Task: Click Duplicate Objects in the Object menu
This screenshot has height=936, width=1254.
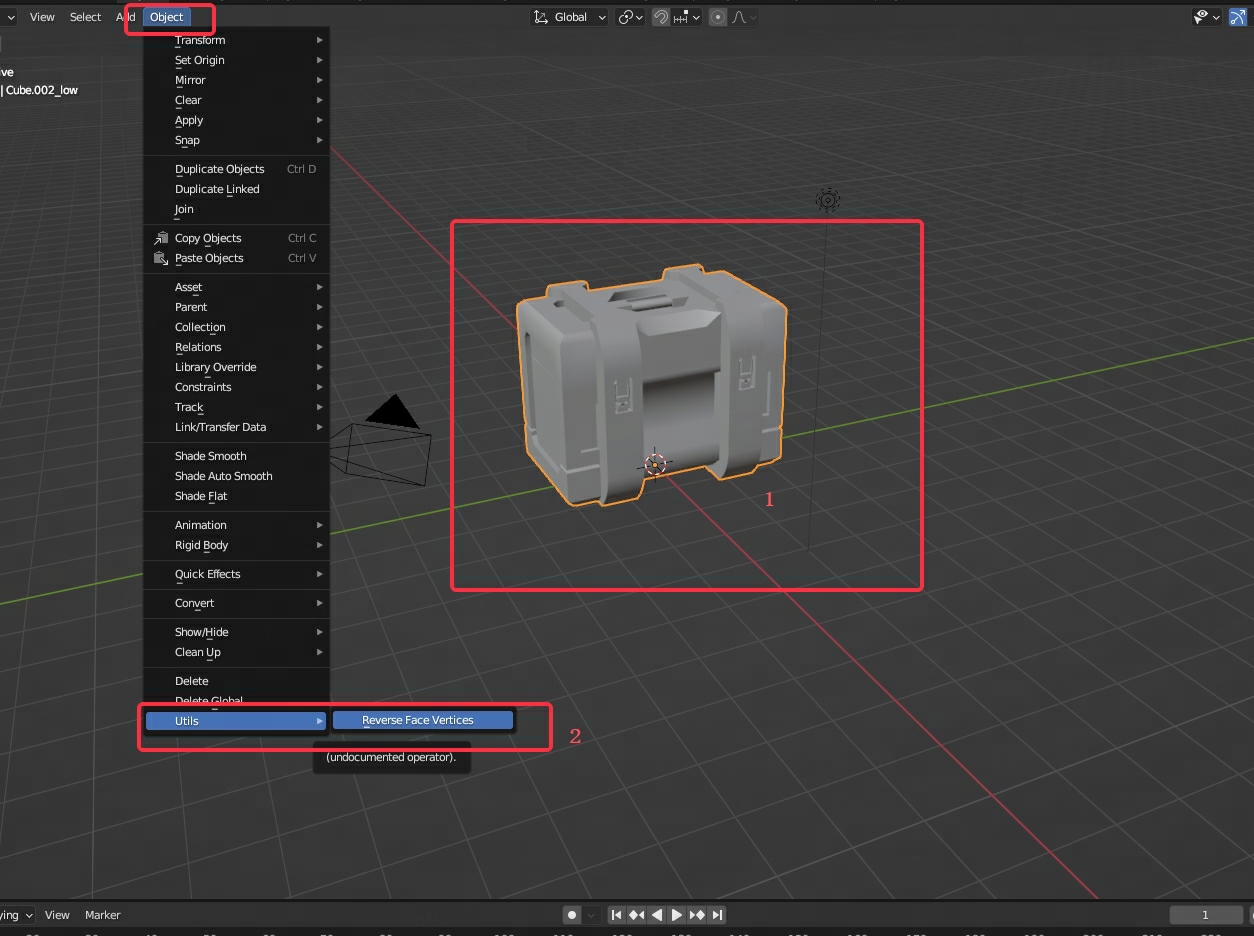Action: (x=219, y=169)
